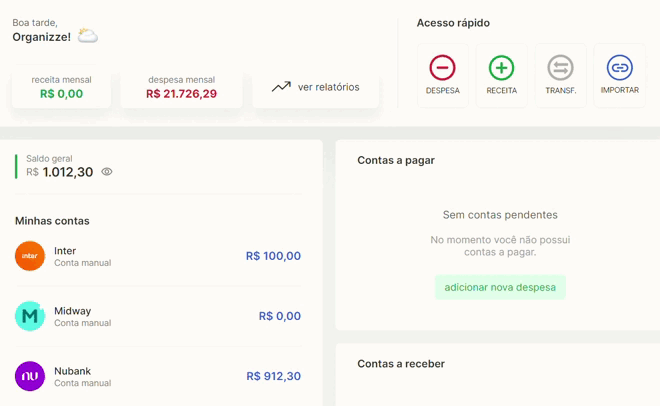Add income with the green Receita icon
The width and height of the screenshot is (660, 406).
click(501, 68)
